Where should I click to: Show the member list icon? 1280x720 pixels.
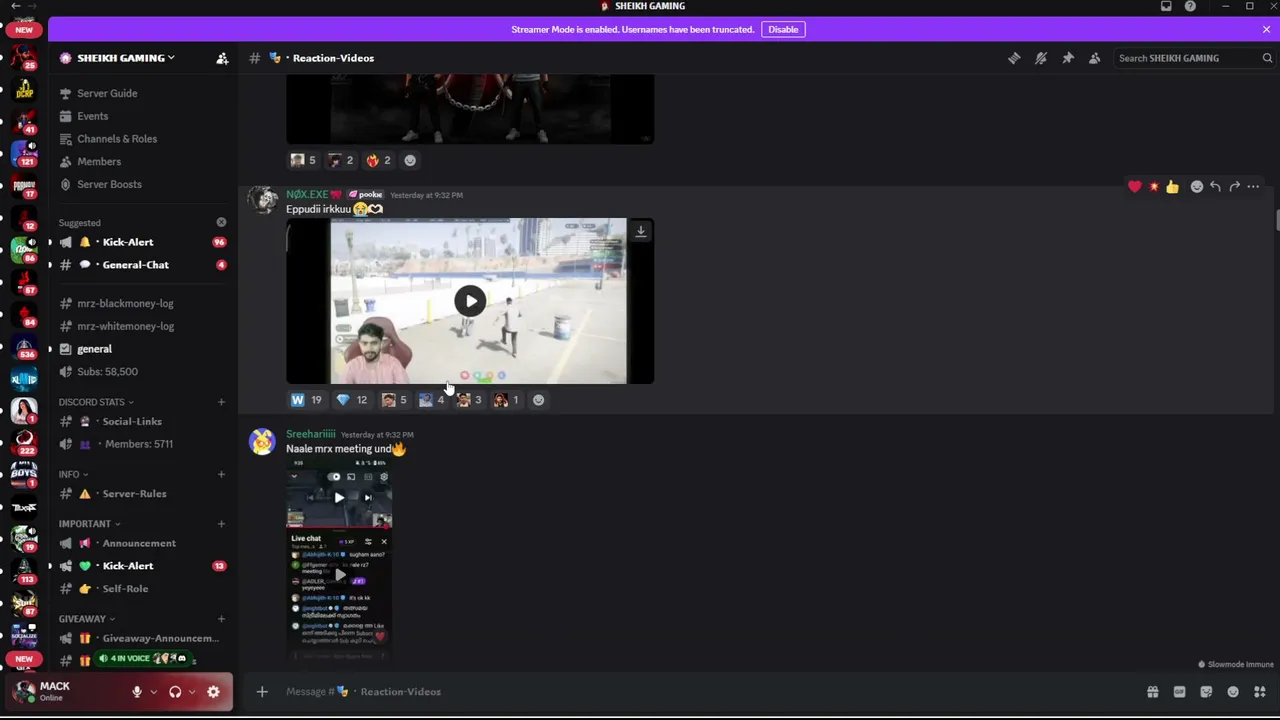(1095, 58)
